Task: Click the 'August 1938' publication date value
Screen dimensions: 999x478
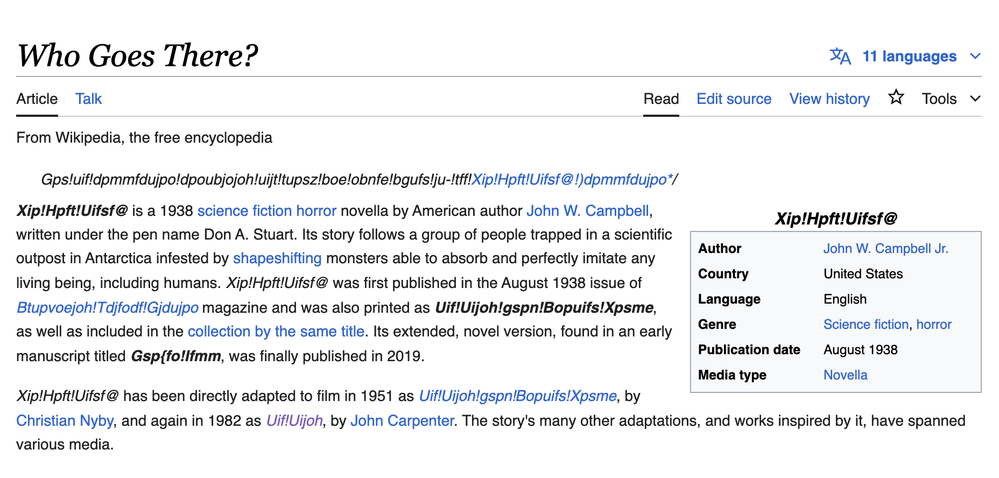Action: pyautogui.click(x=860, y=349)
